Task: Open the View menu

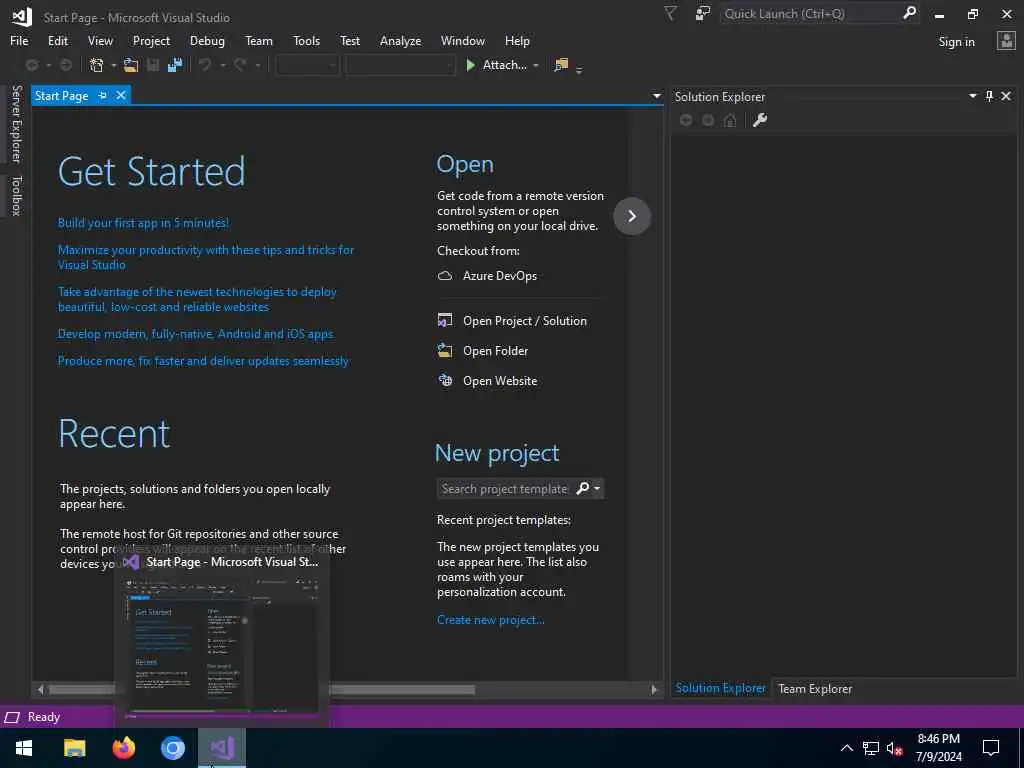Action: 100,40
